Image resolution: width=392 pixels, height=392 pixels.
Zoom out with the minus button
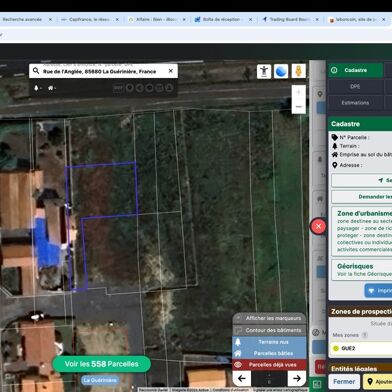pos(299,107)
